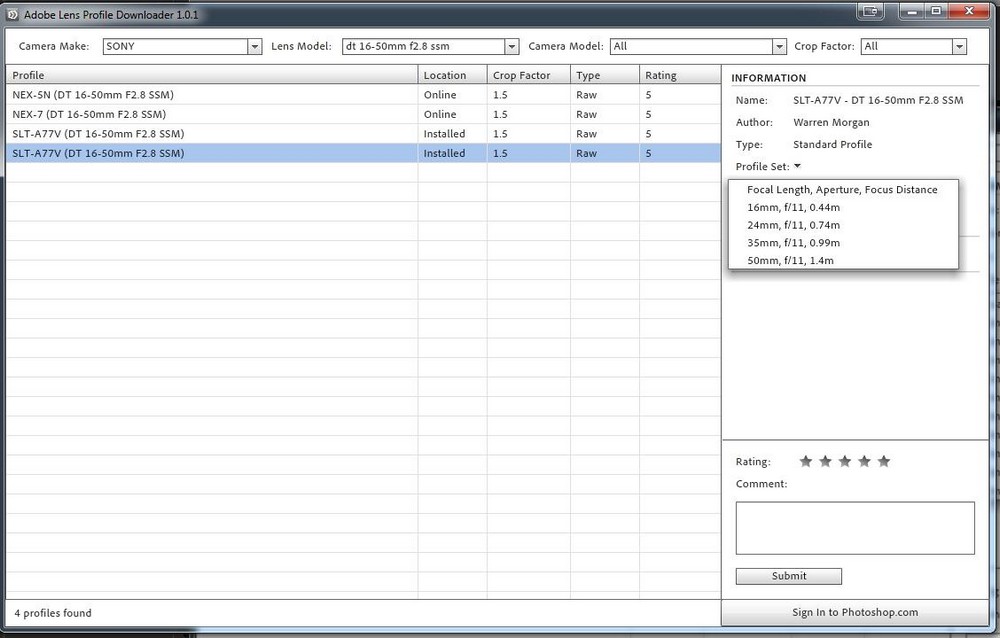Image resolution: width=1000 pixels, height=638 pixels.
Task: Click the fourth rating star
Action: 864,461
